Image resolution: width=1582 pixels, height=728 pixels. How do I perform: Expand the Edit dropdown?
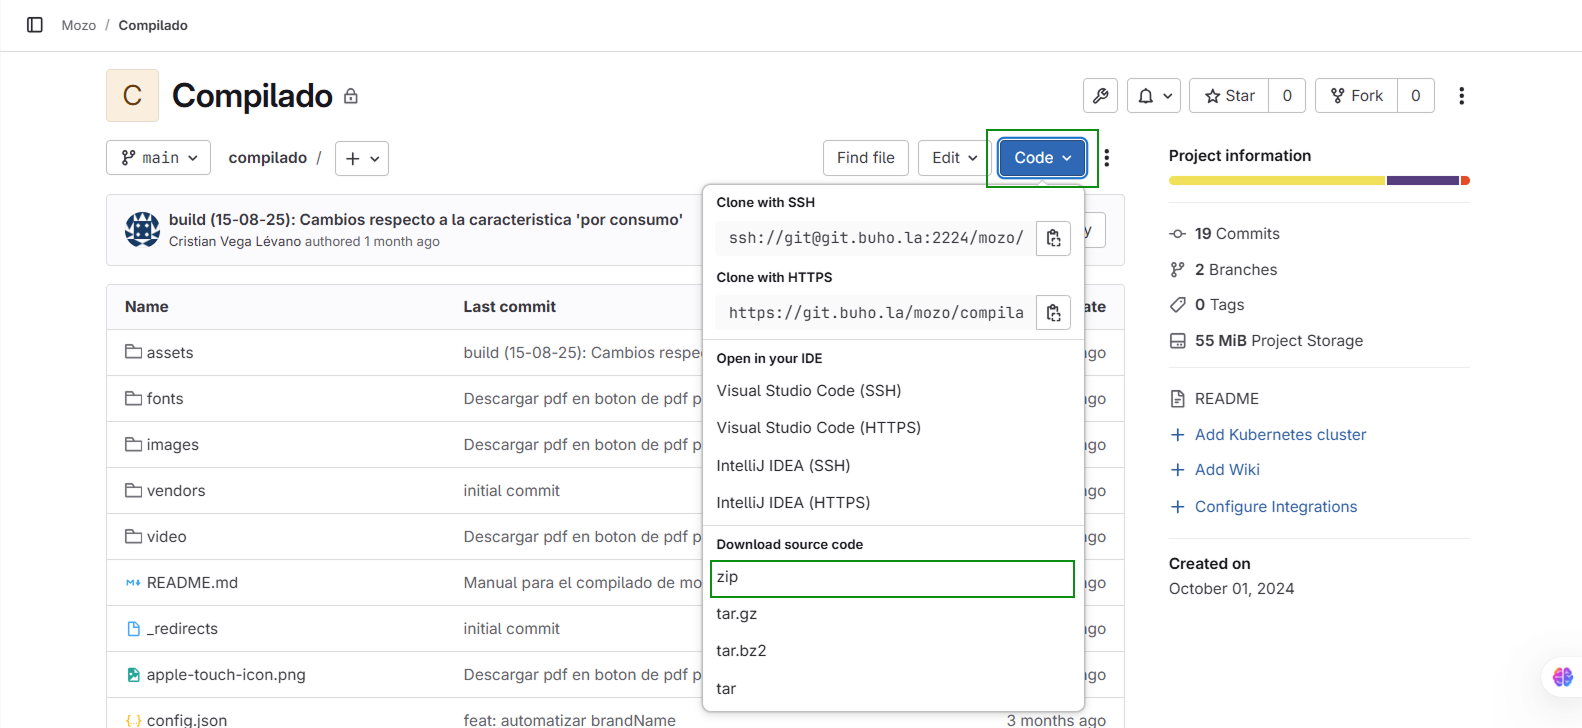tap(954, 158)
